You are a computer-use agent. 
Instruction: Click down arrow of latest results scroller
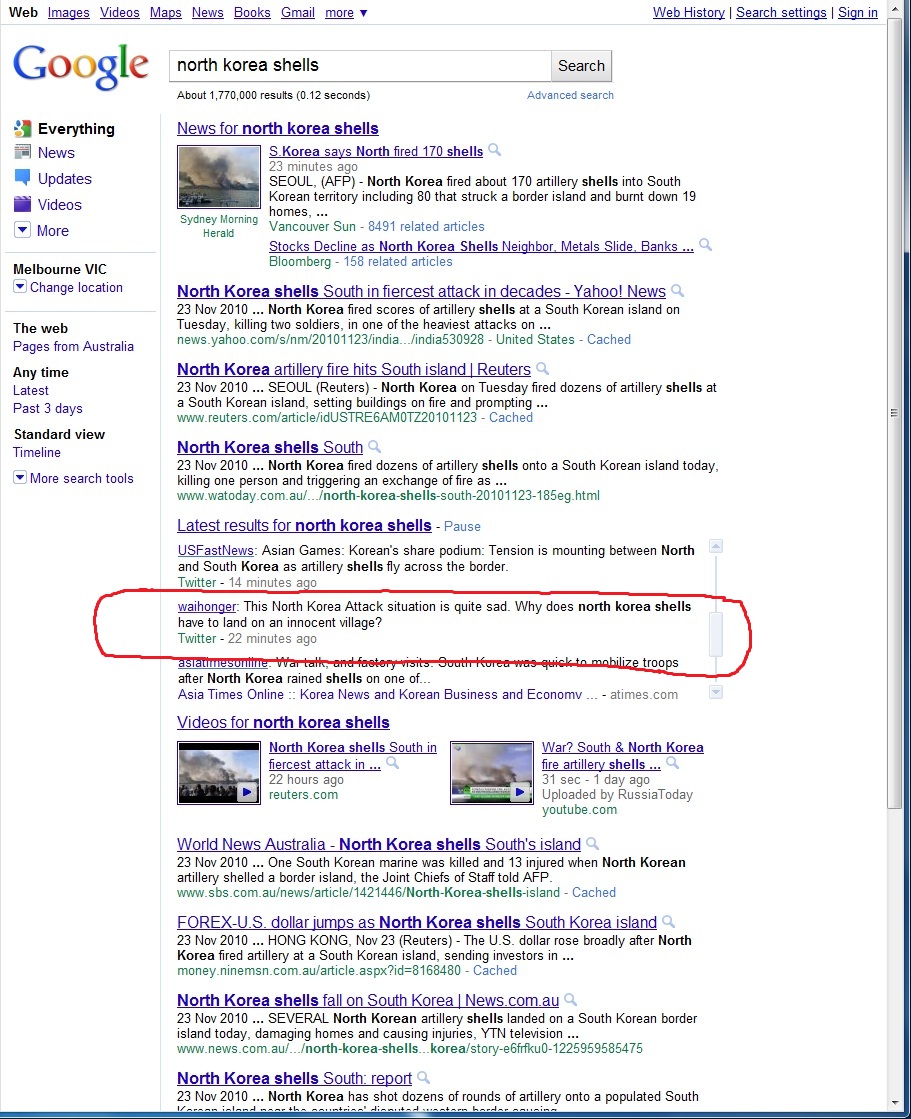click(x=716, y=692)
